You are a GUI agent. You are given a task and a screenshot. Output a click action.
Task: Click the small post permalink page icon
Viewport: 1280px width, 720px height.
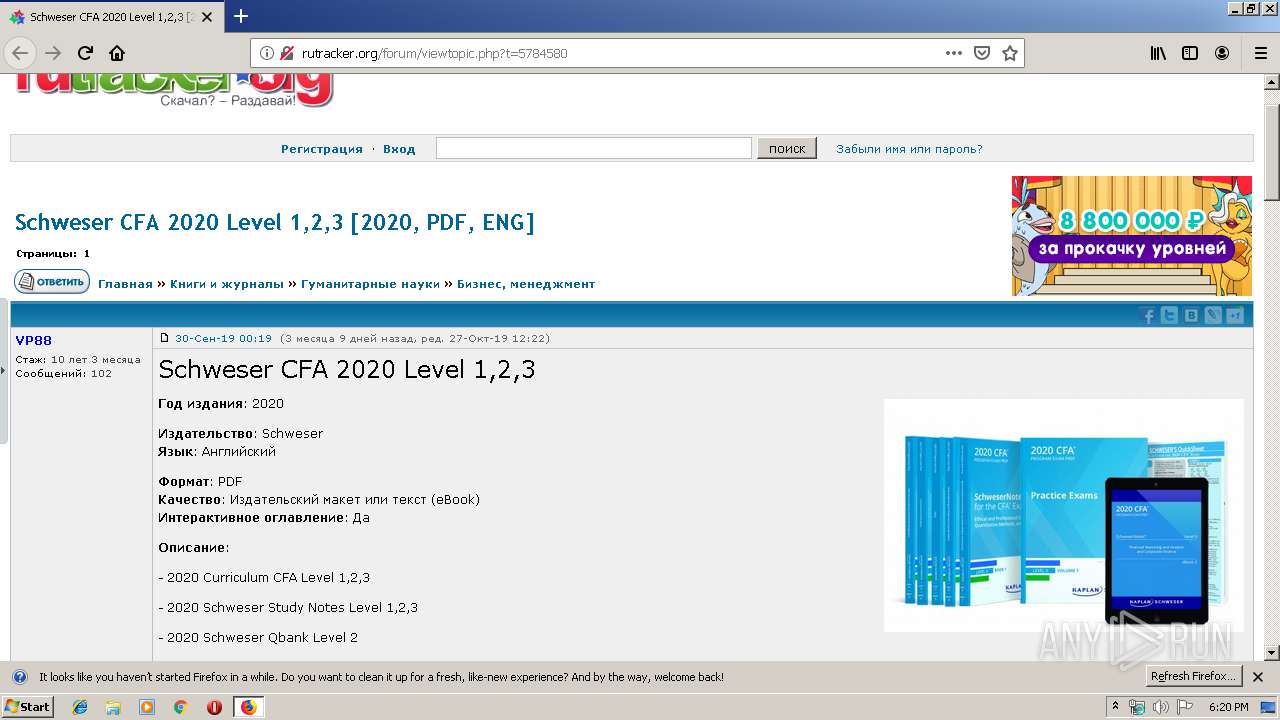(x=165, y=338)
